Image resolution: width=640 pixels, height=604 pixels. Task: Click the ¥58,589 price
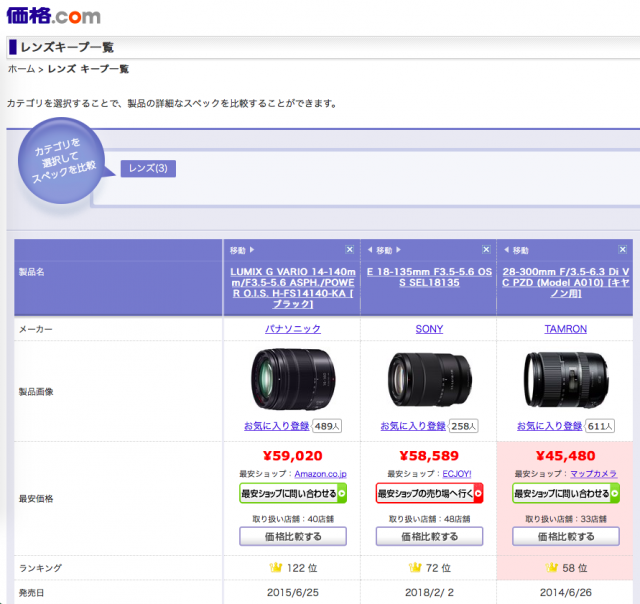[429, 455]
